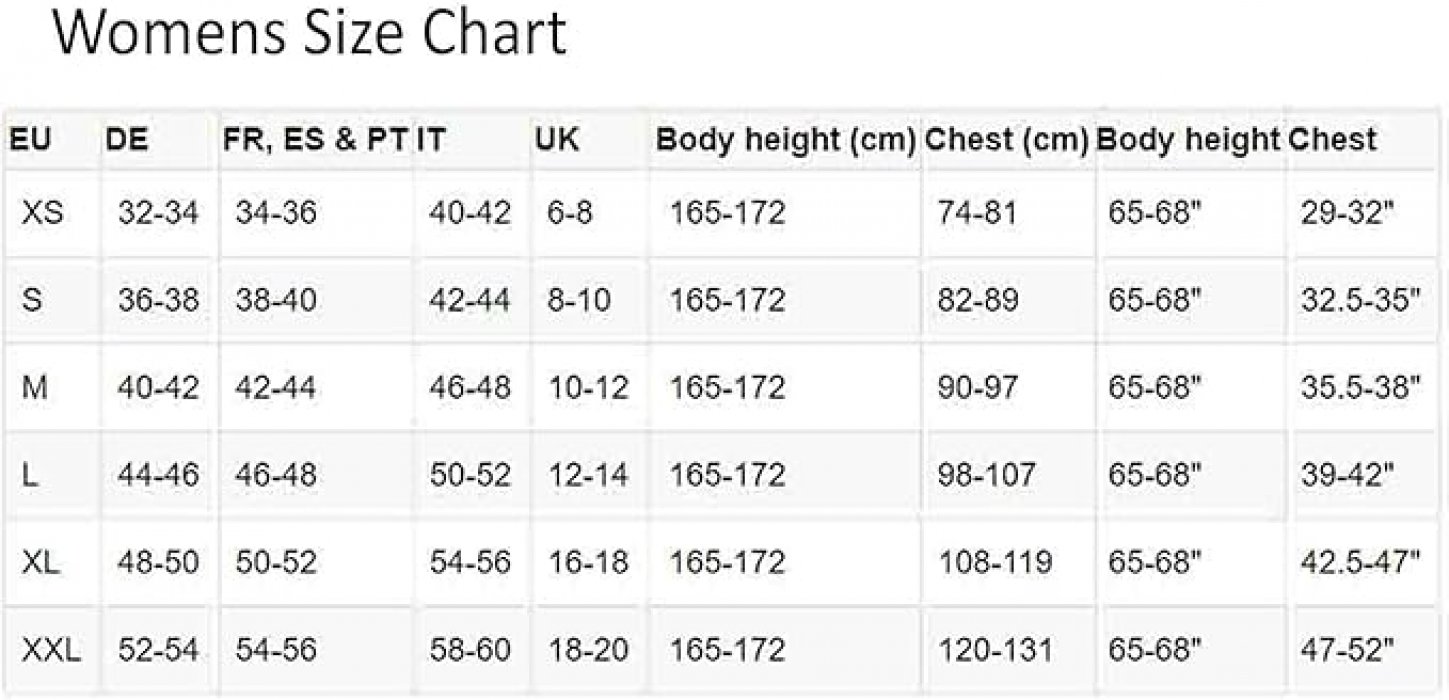This screenshot has width=1449, height=700.
Task: Click the Chest (cm) column header
Action: tap(1007, 139)
